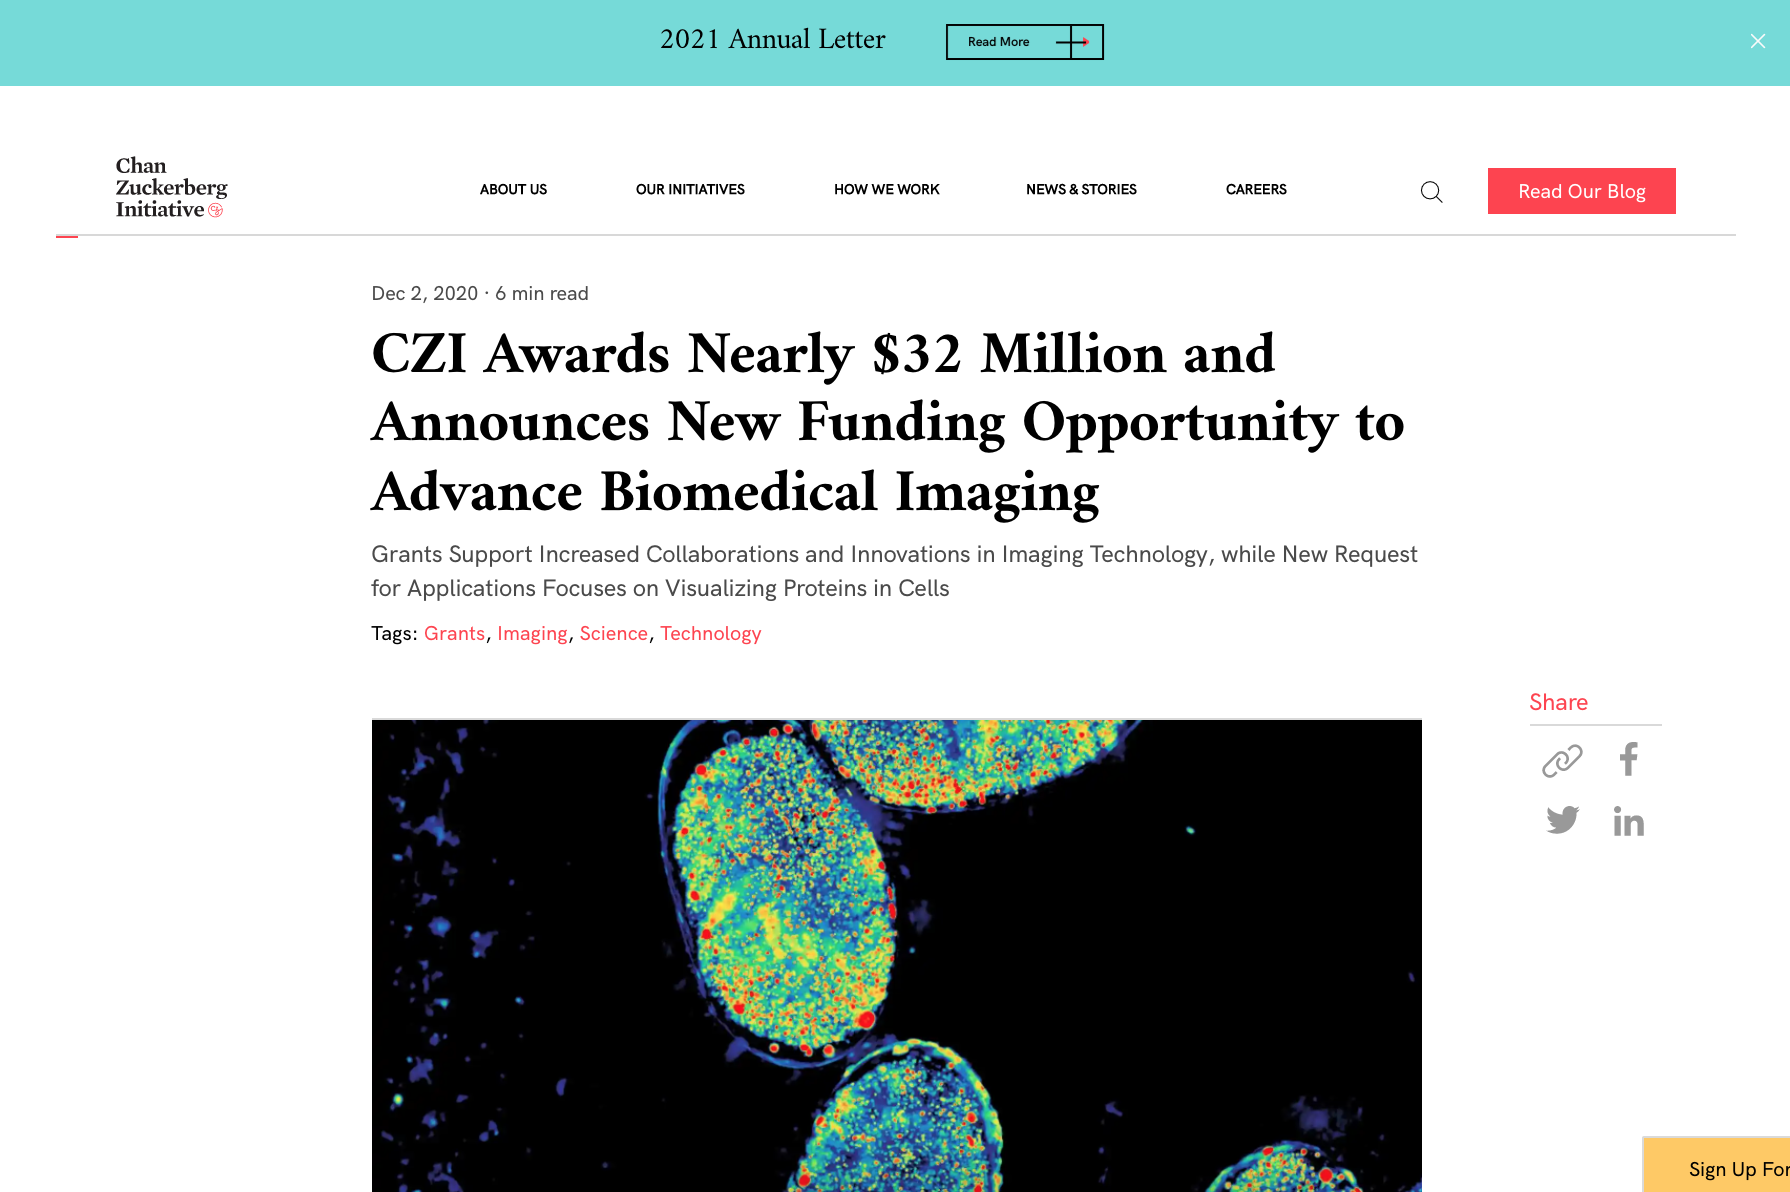Open the About Us menu

pos(513,190)
